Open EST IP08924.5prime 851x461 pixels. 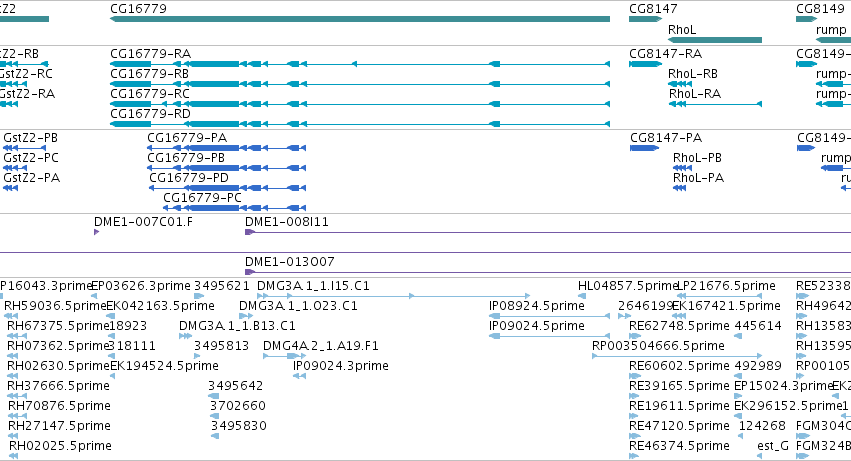coord(537,306)
